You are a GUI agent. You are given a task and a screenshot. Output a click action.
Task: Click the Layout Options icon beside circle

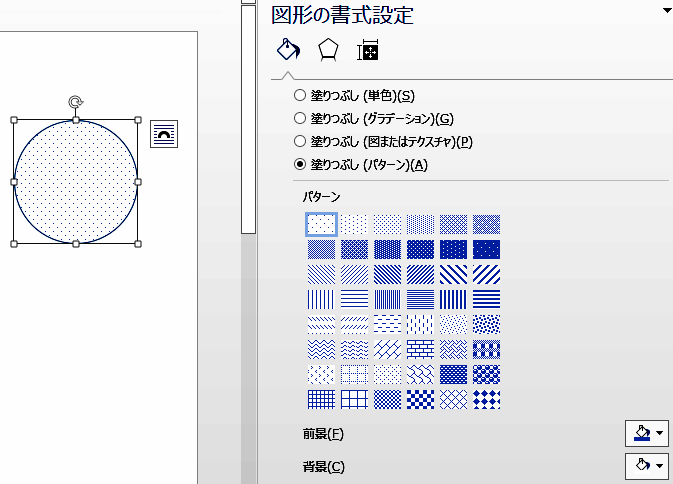163,134
